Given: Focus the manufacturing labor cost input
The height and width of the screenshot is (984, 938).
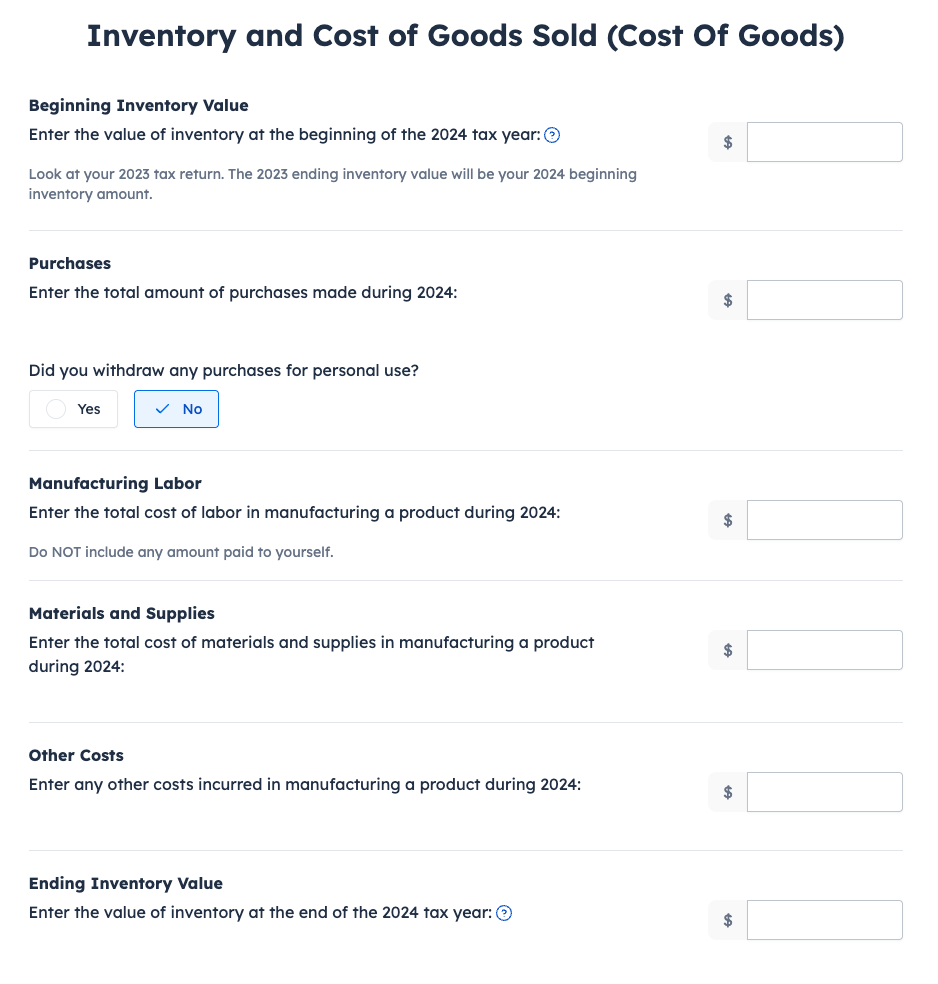Looking at the screenshot, I should (x=824, y=520).
